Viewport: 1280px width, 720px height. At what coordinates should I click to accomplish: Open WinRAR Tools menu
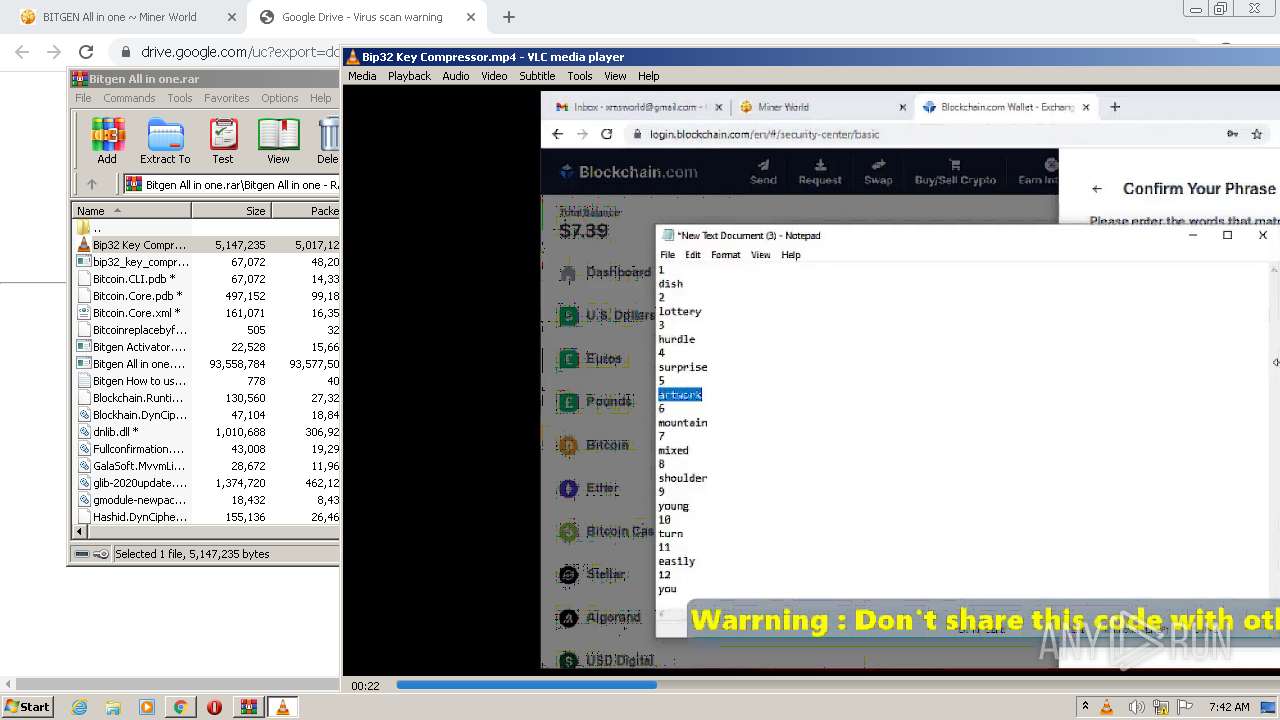click(x=180, y=98)
